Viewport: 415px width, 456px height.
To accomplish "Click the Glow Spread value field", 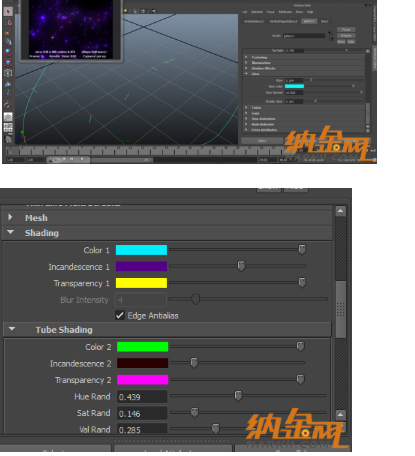I will point(294,93).
